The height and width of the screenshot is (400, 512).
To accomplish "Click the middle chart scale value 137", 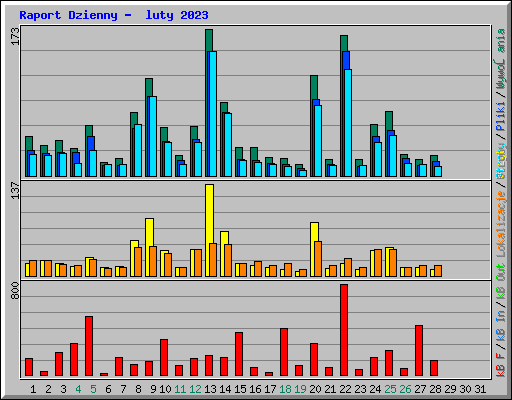I will tap(15, 190).
